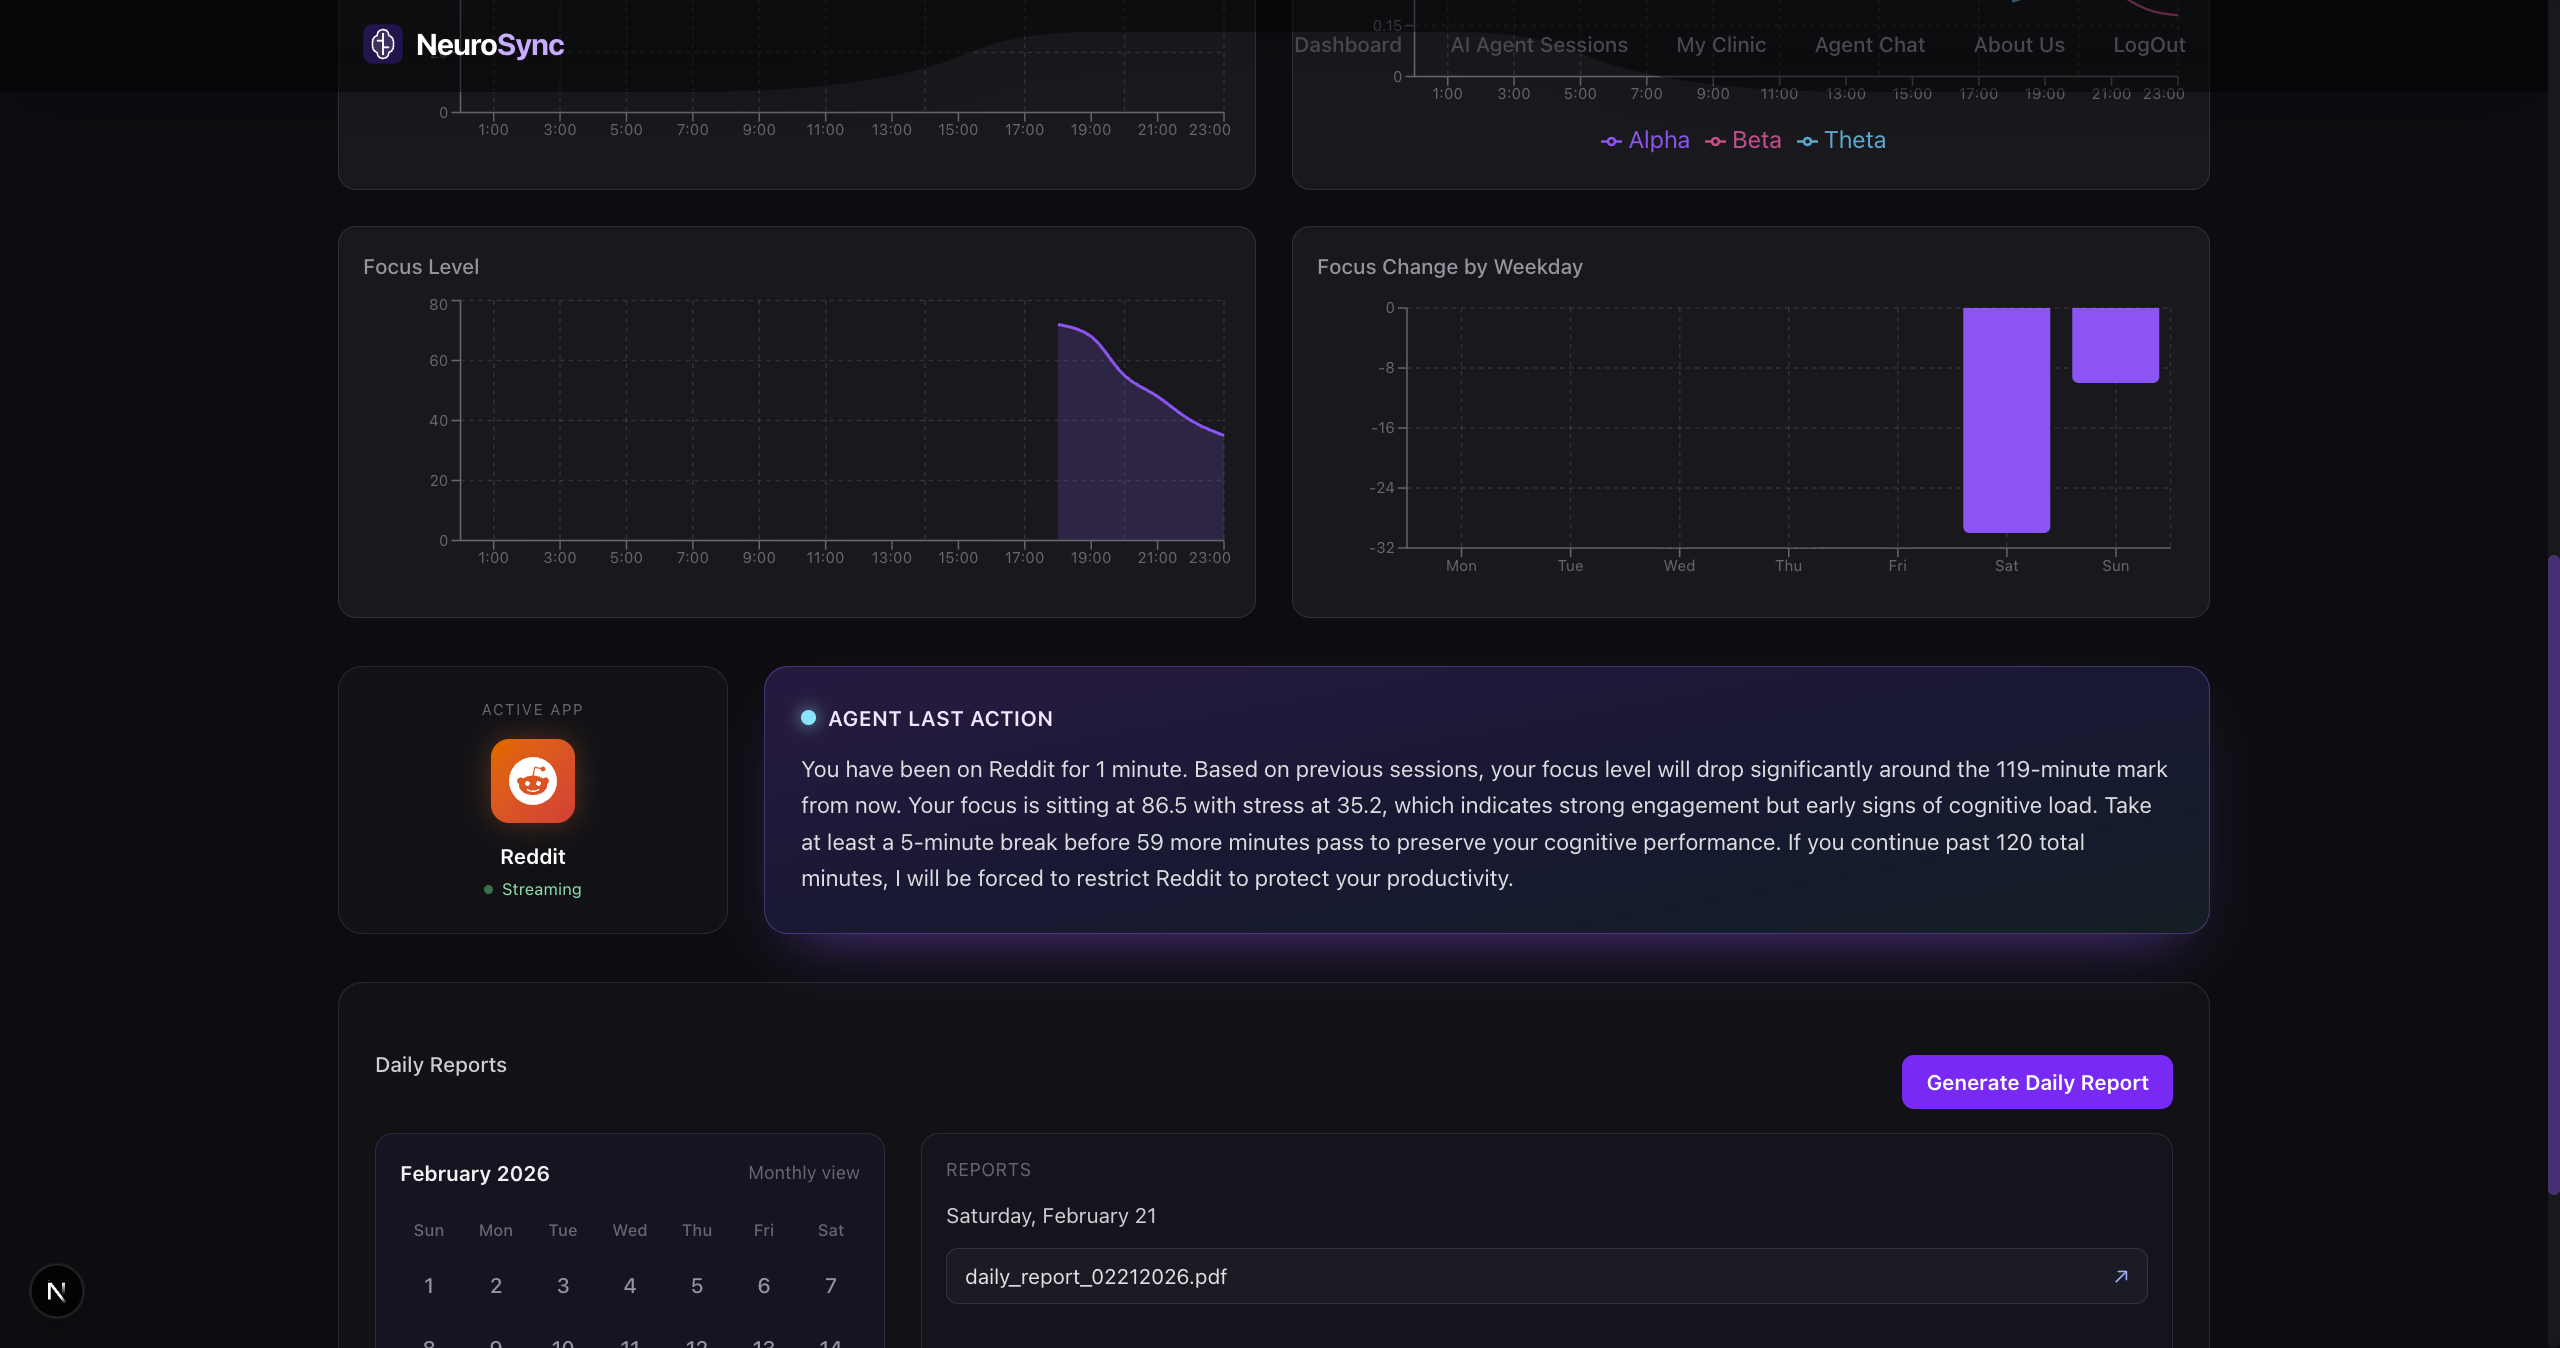
Task: Go to My Clinic page
Action: point(1721,45)
